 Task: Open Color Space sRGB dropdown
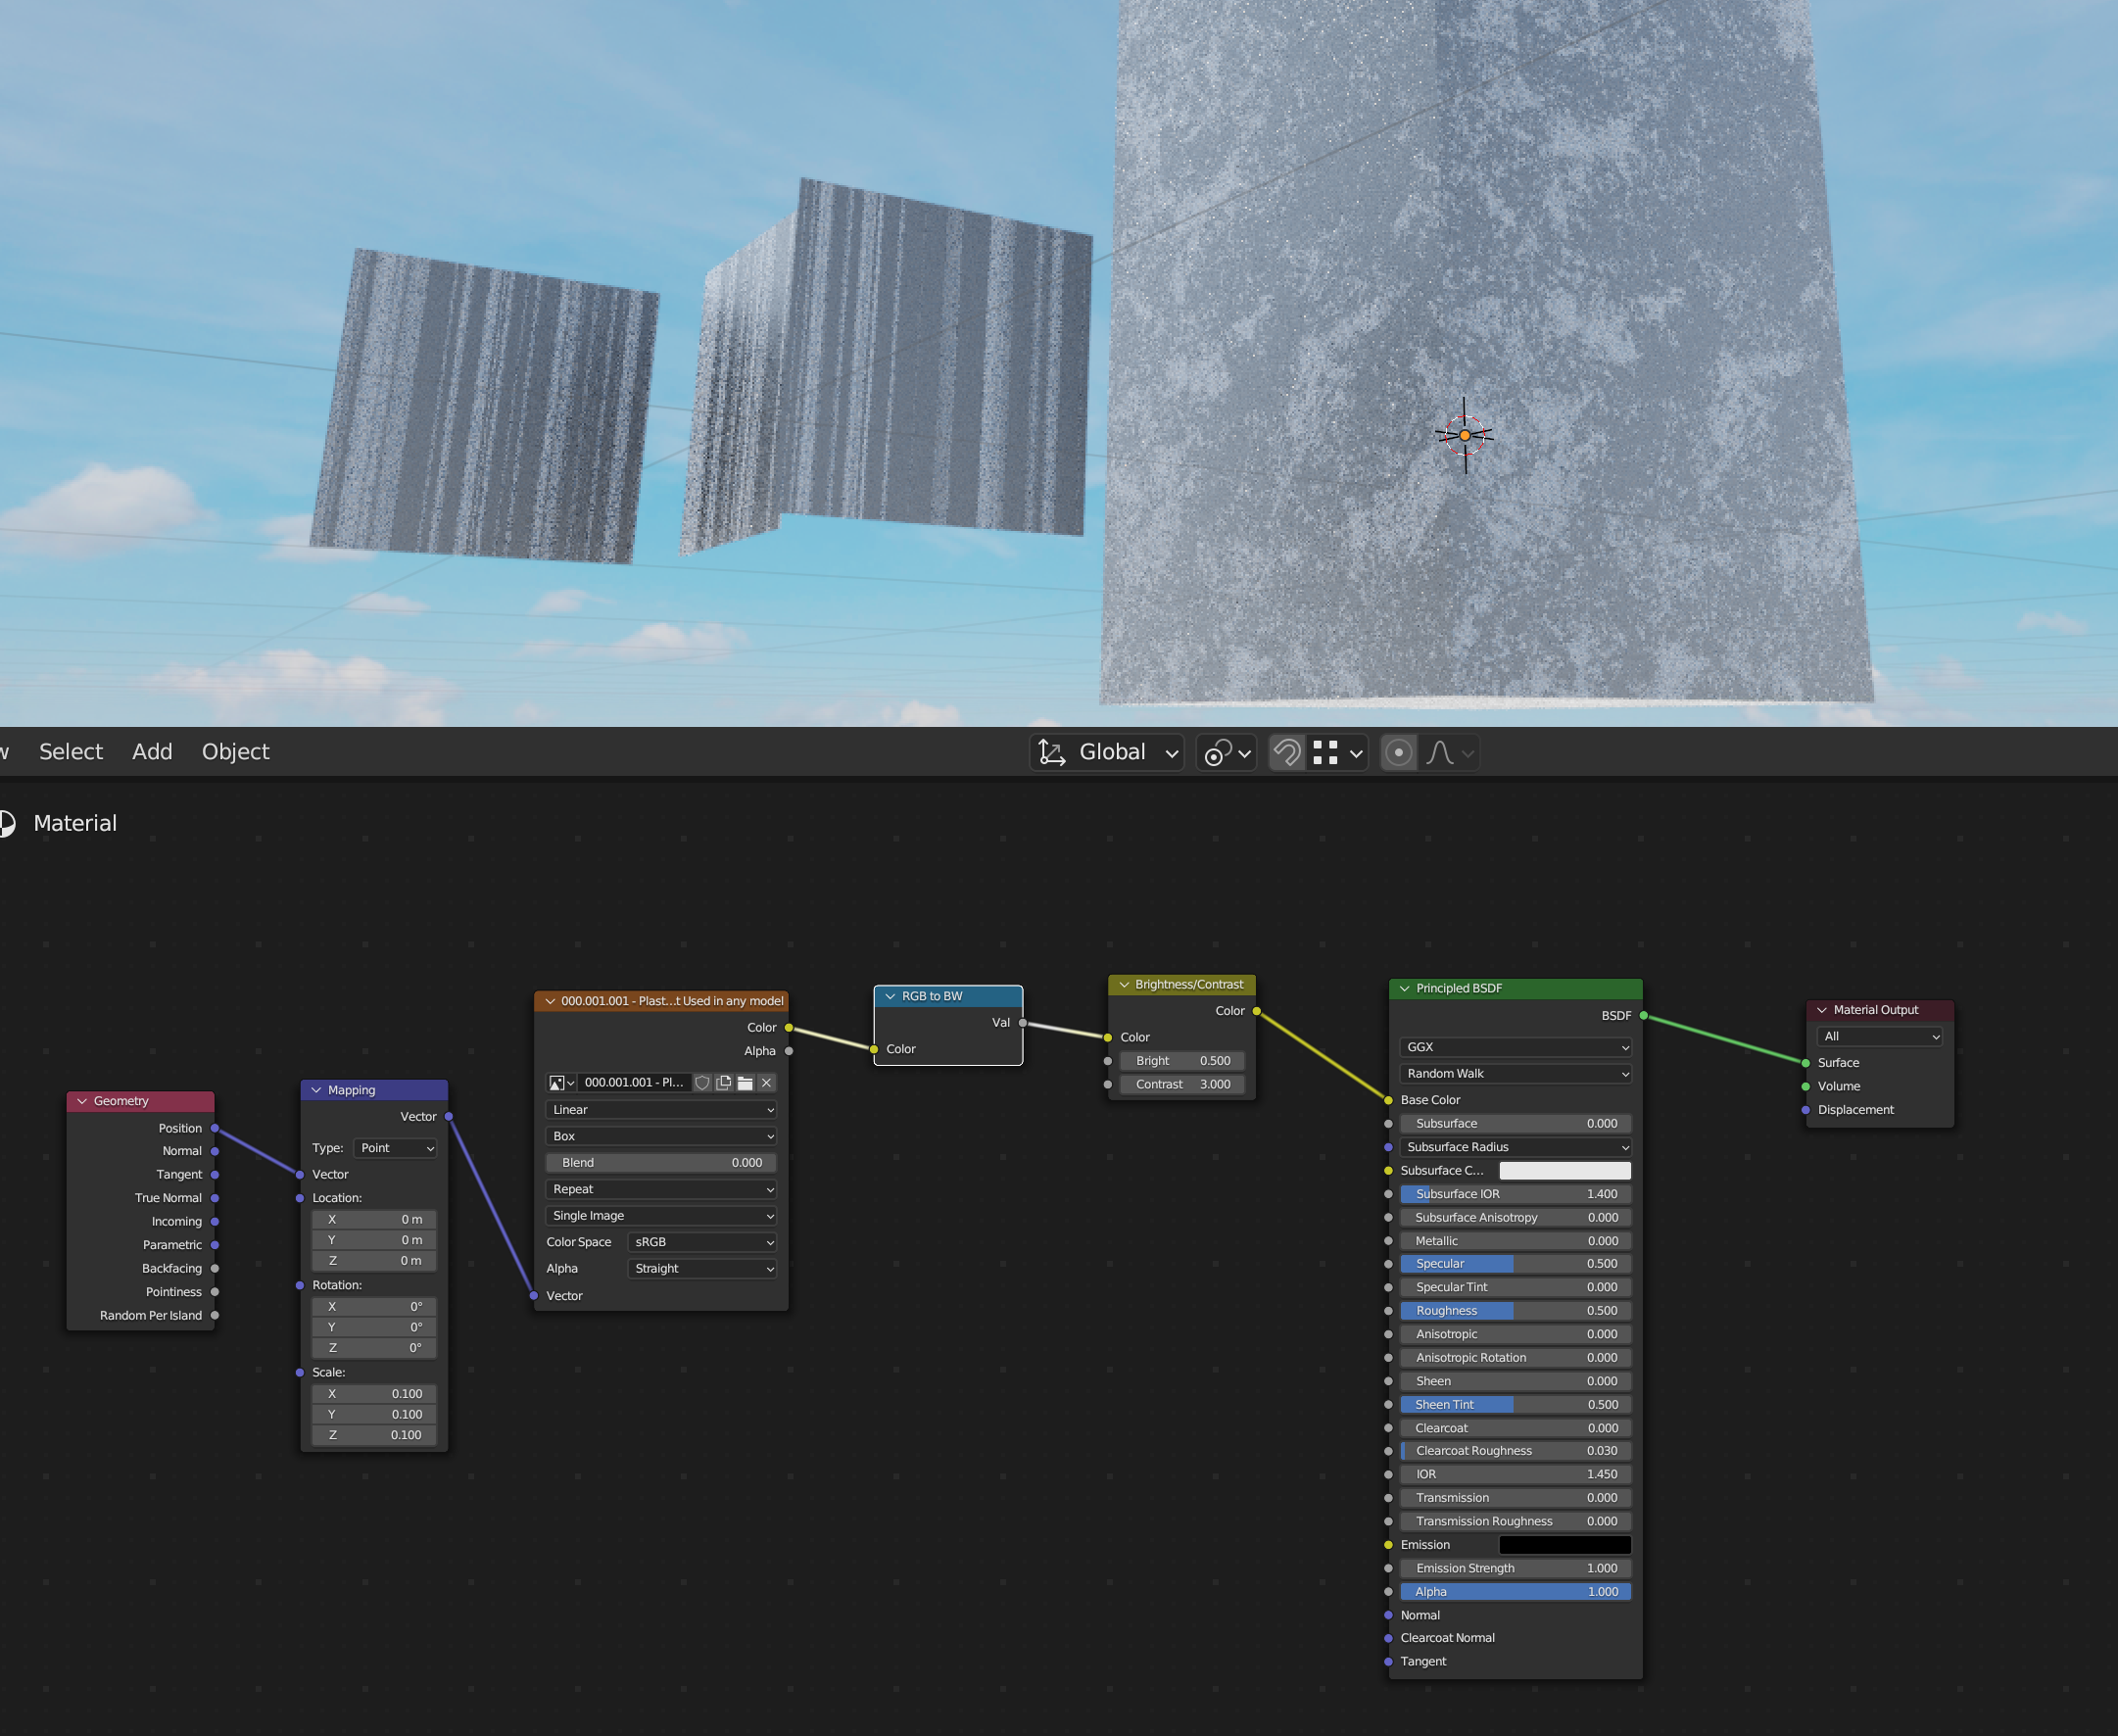(703, 1242)
